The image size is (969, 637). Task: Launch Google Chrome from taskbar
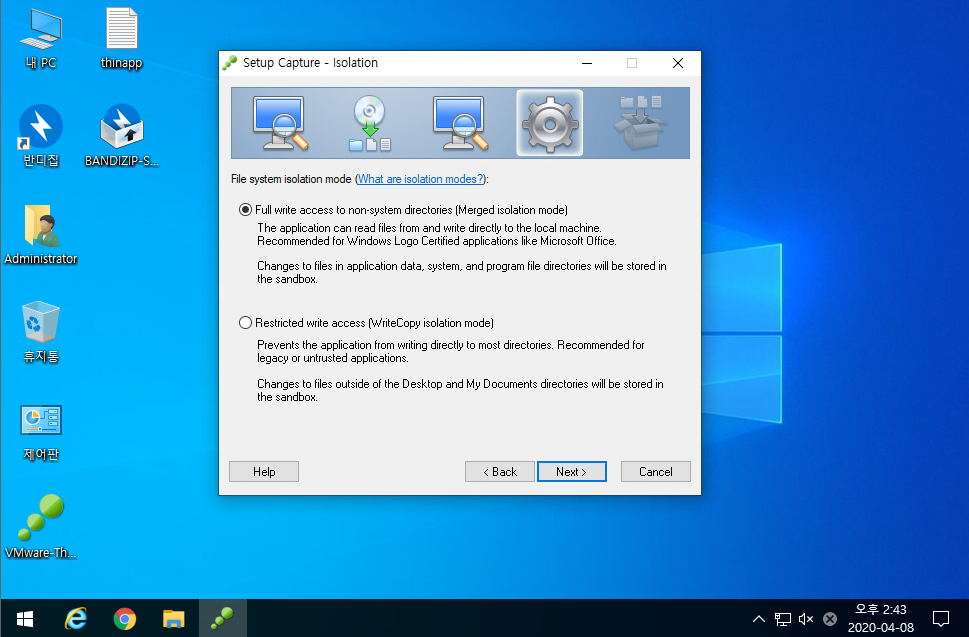[x=125, y=618]
